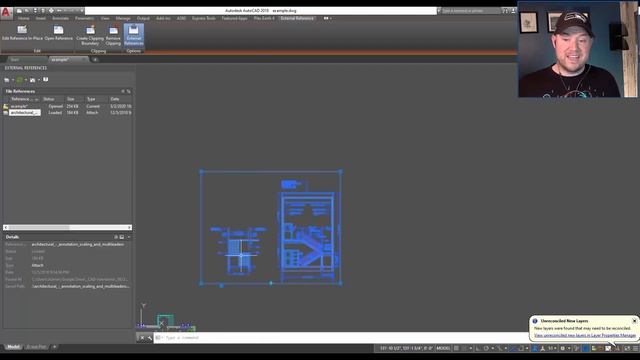Image resolution: width=640 pixels, height=360 pixels.
Task: Show Details view icon in Details panel
Action: 116,237
